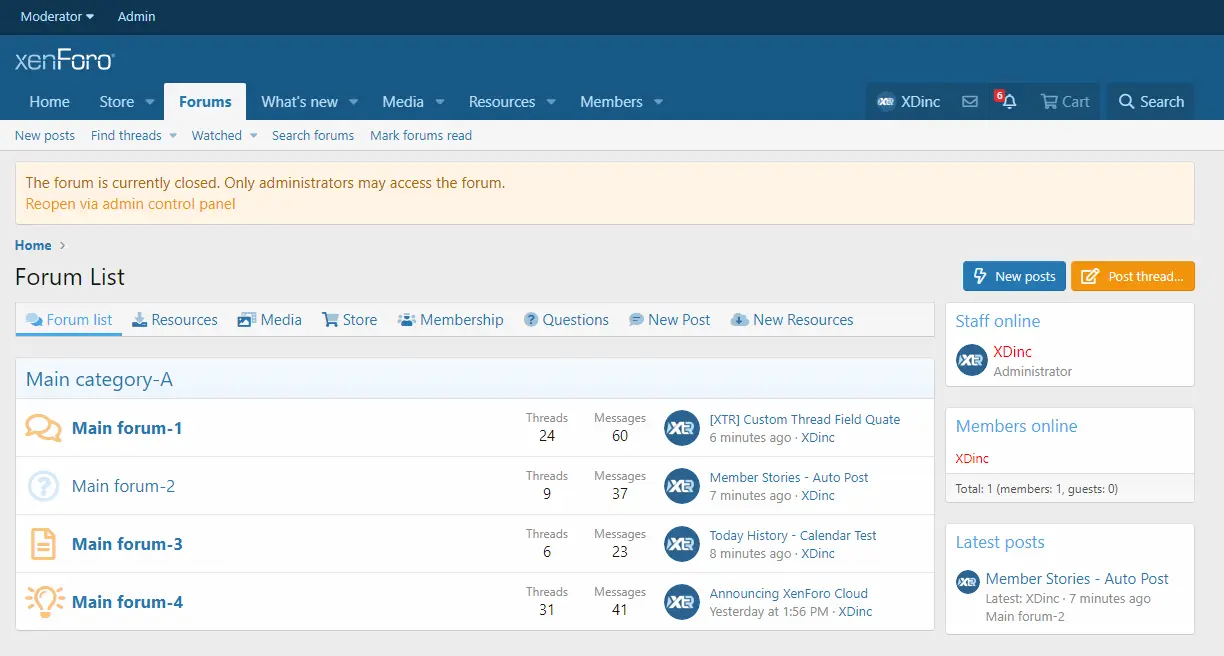
Task: Expand the What's new dropdown arrow
Action: coord(354,102)
